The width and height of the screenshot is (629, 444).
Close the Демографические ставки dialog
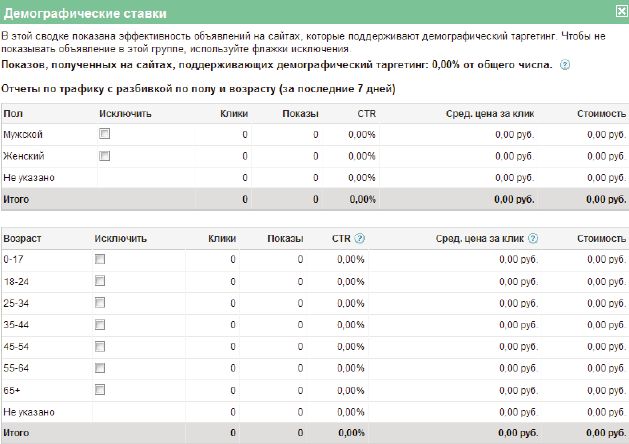(x=618, y=12)
